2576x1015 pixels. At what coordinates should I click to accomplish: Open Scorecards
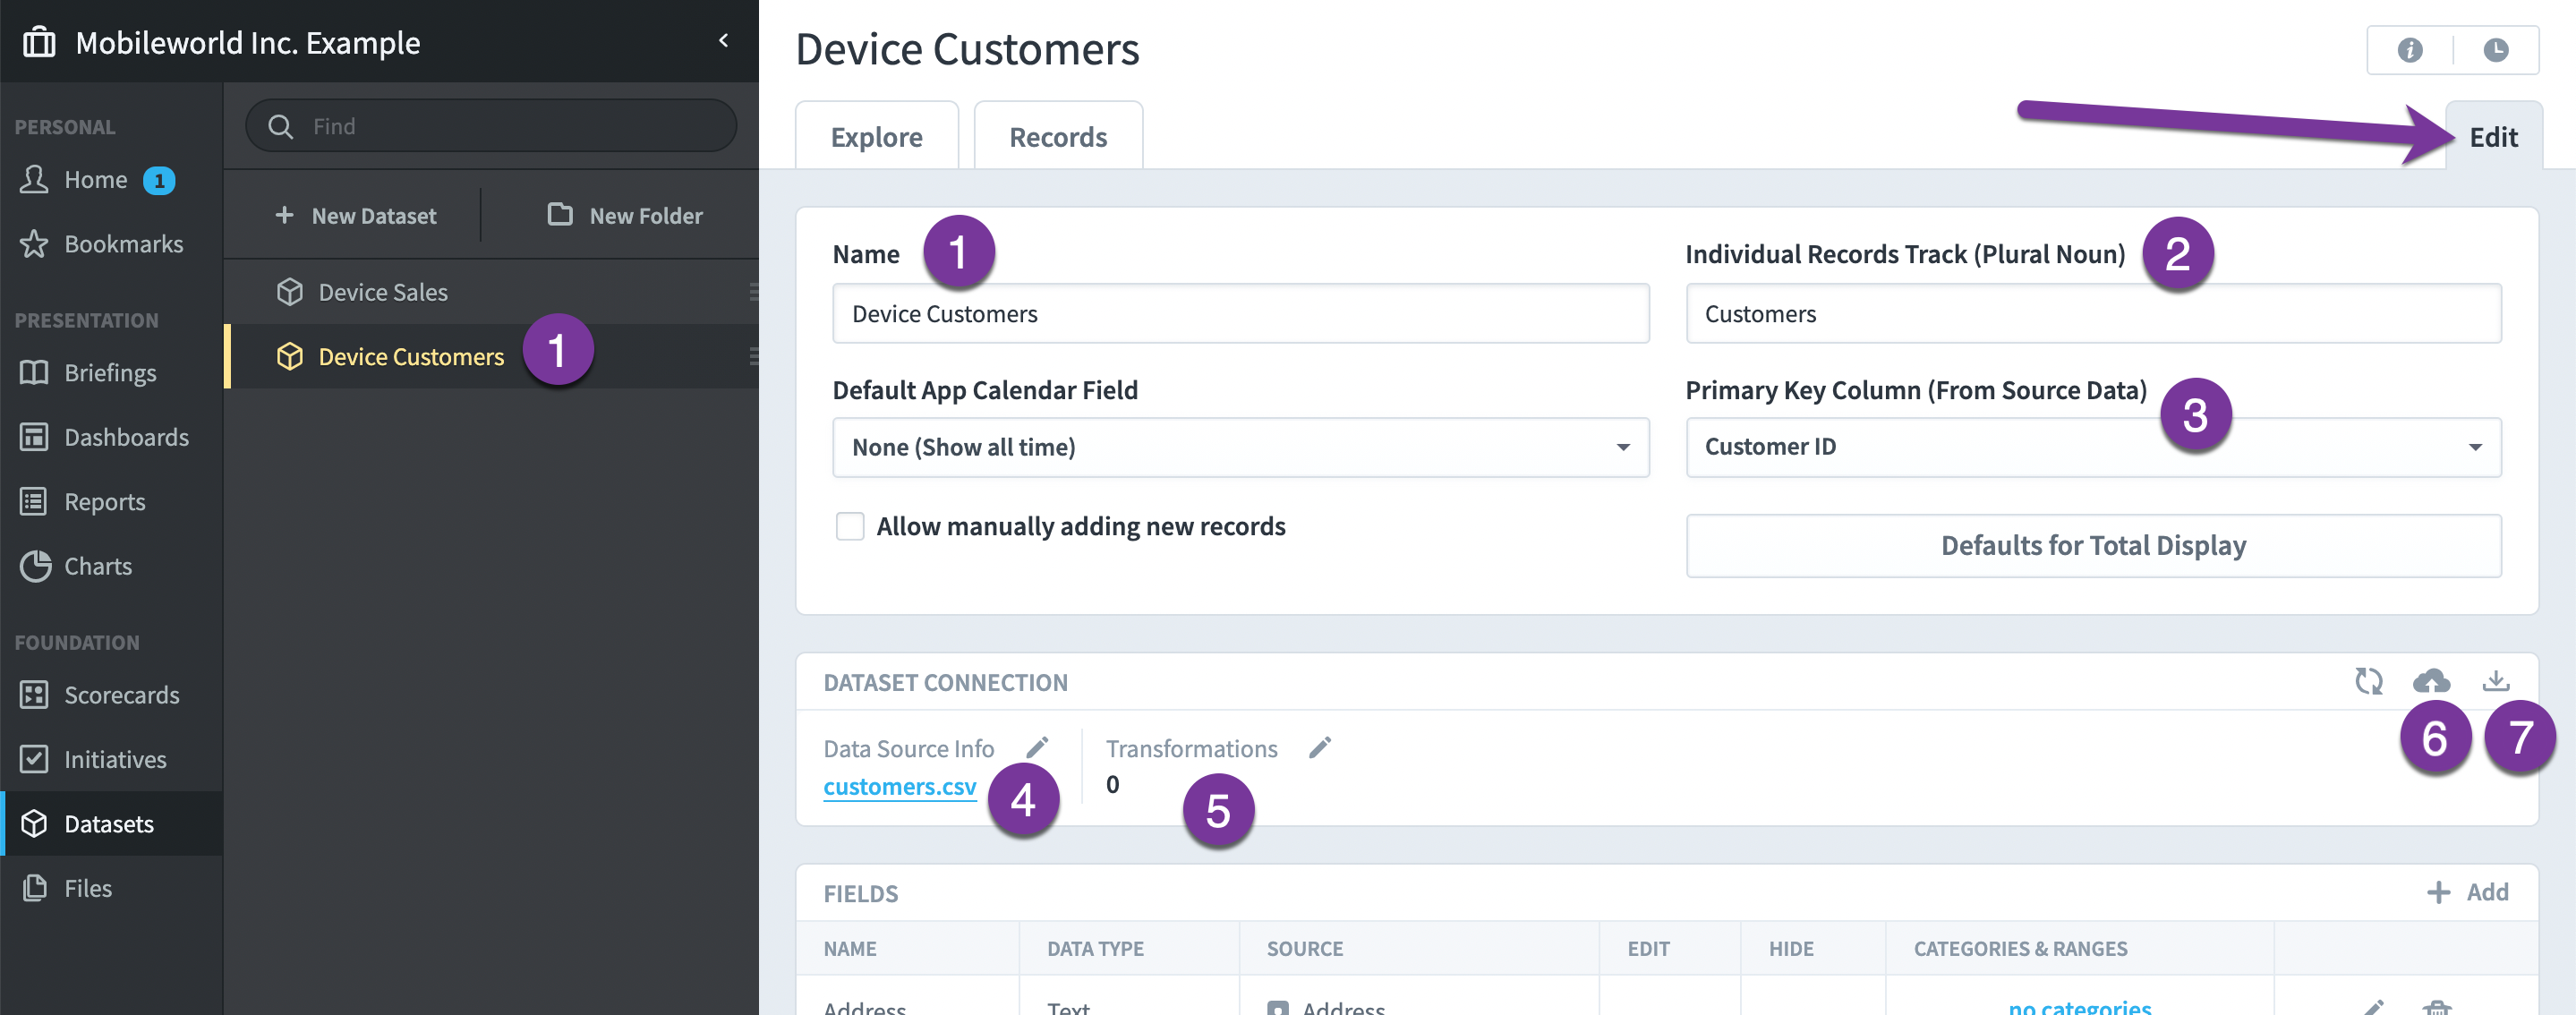(111, 695)
